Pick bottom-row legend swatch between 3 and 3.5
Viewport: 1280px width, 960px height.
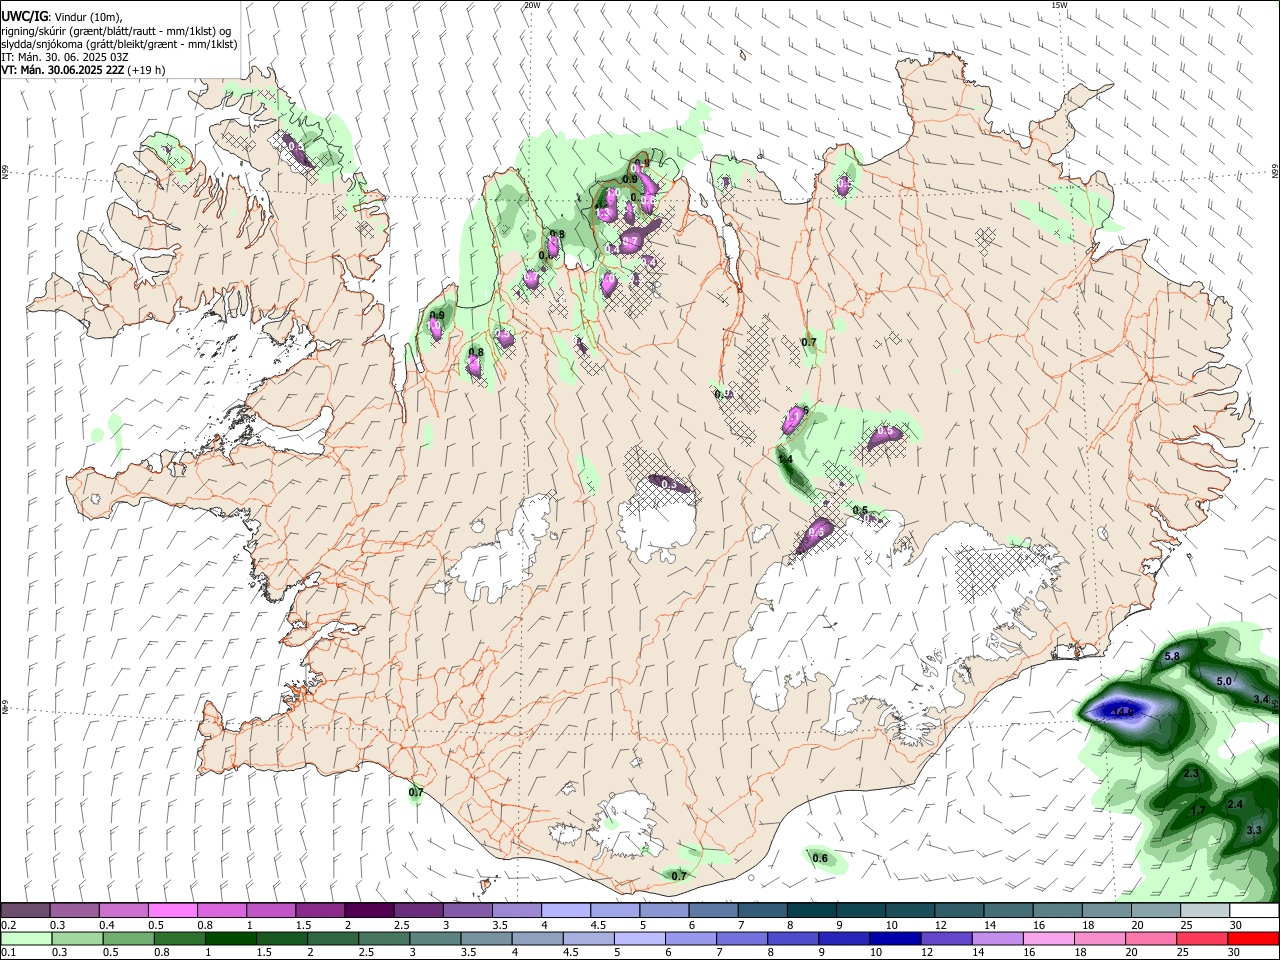point(434,938)
